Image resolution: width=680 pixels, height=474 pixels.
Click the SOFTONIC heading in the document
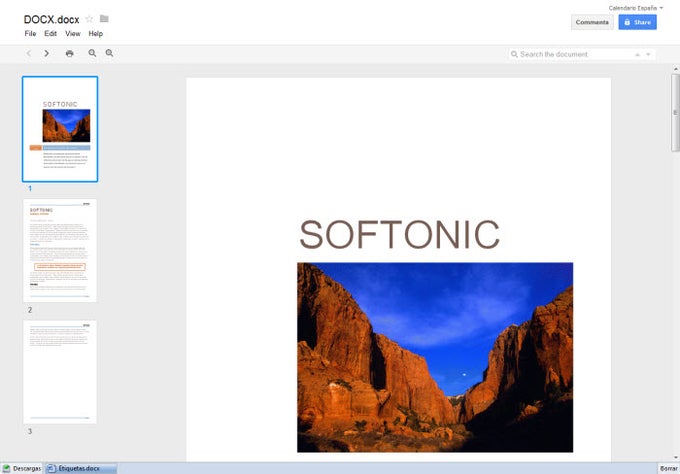coord(399,234)
